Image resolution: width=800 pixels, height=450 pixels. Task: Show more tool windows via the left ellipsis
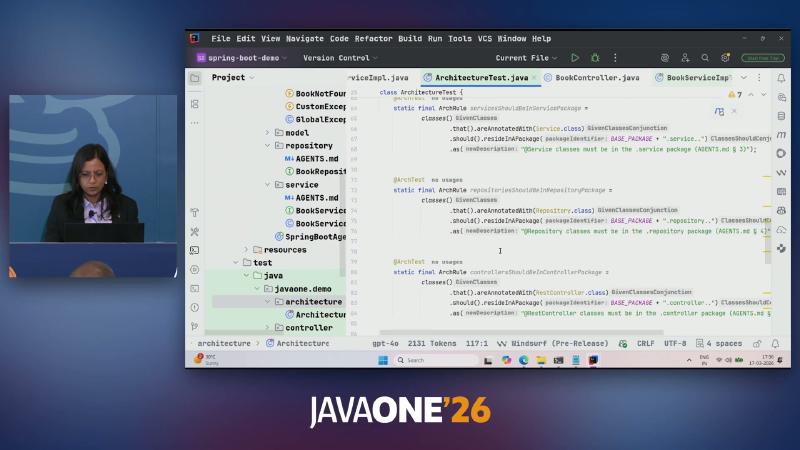tap(195, 123)
